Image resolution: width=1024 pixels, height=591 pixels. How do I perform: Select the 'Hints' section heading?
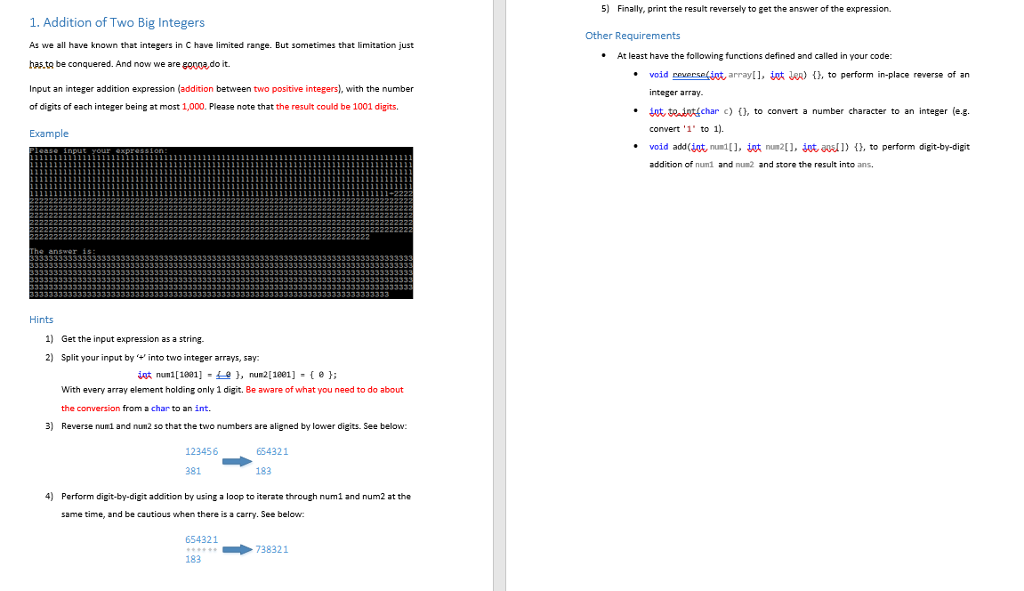40,319
